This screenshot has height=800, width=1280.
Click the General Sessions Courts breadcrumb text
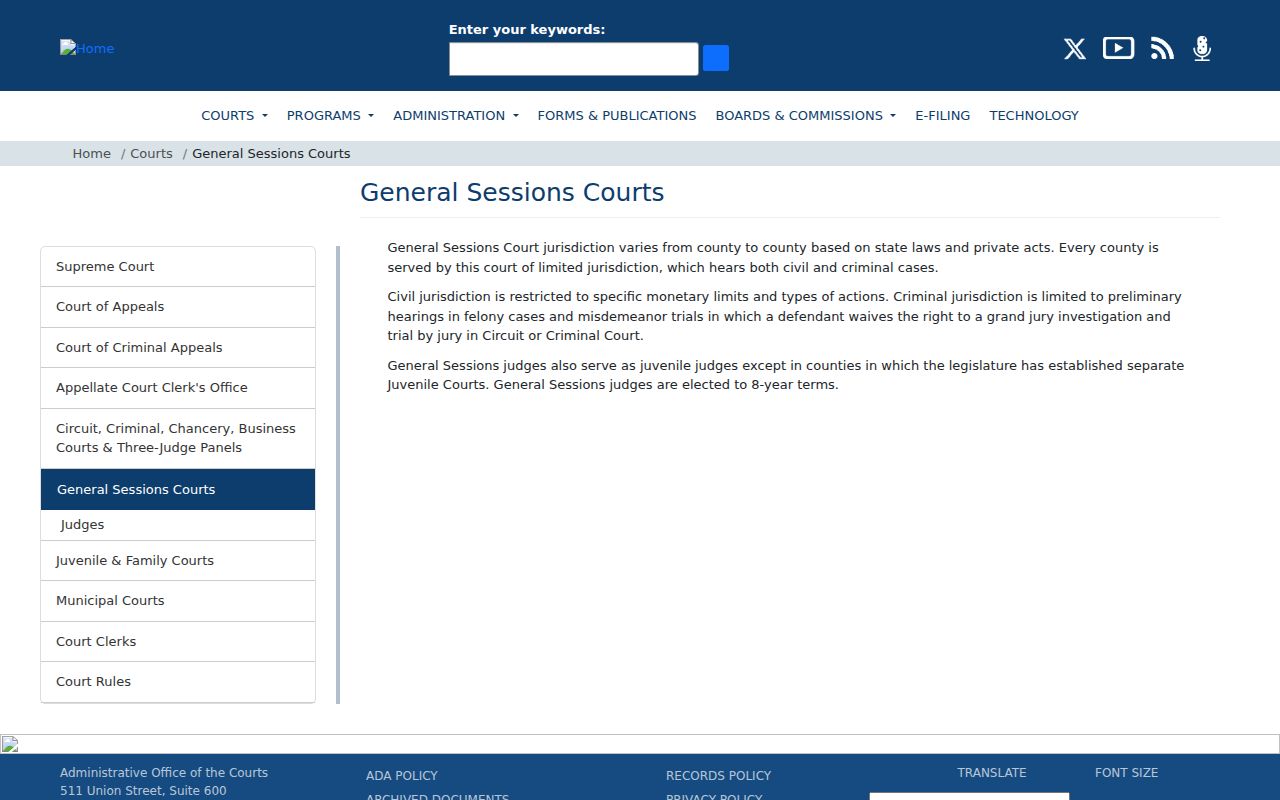(x=271, y=154)
